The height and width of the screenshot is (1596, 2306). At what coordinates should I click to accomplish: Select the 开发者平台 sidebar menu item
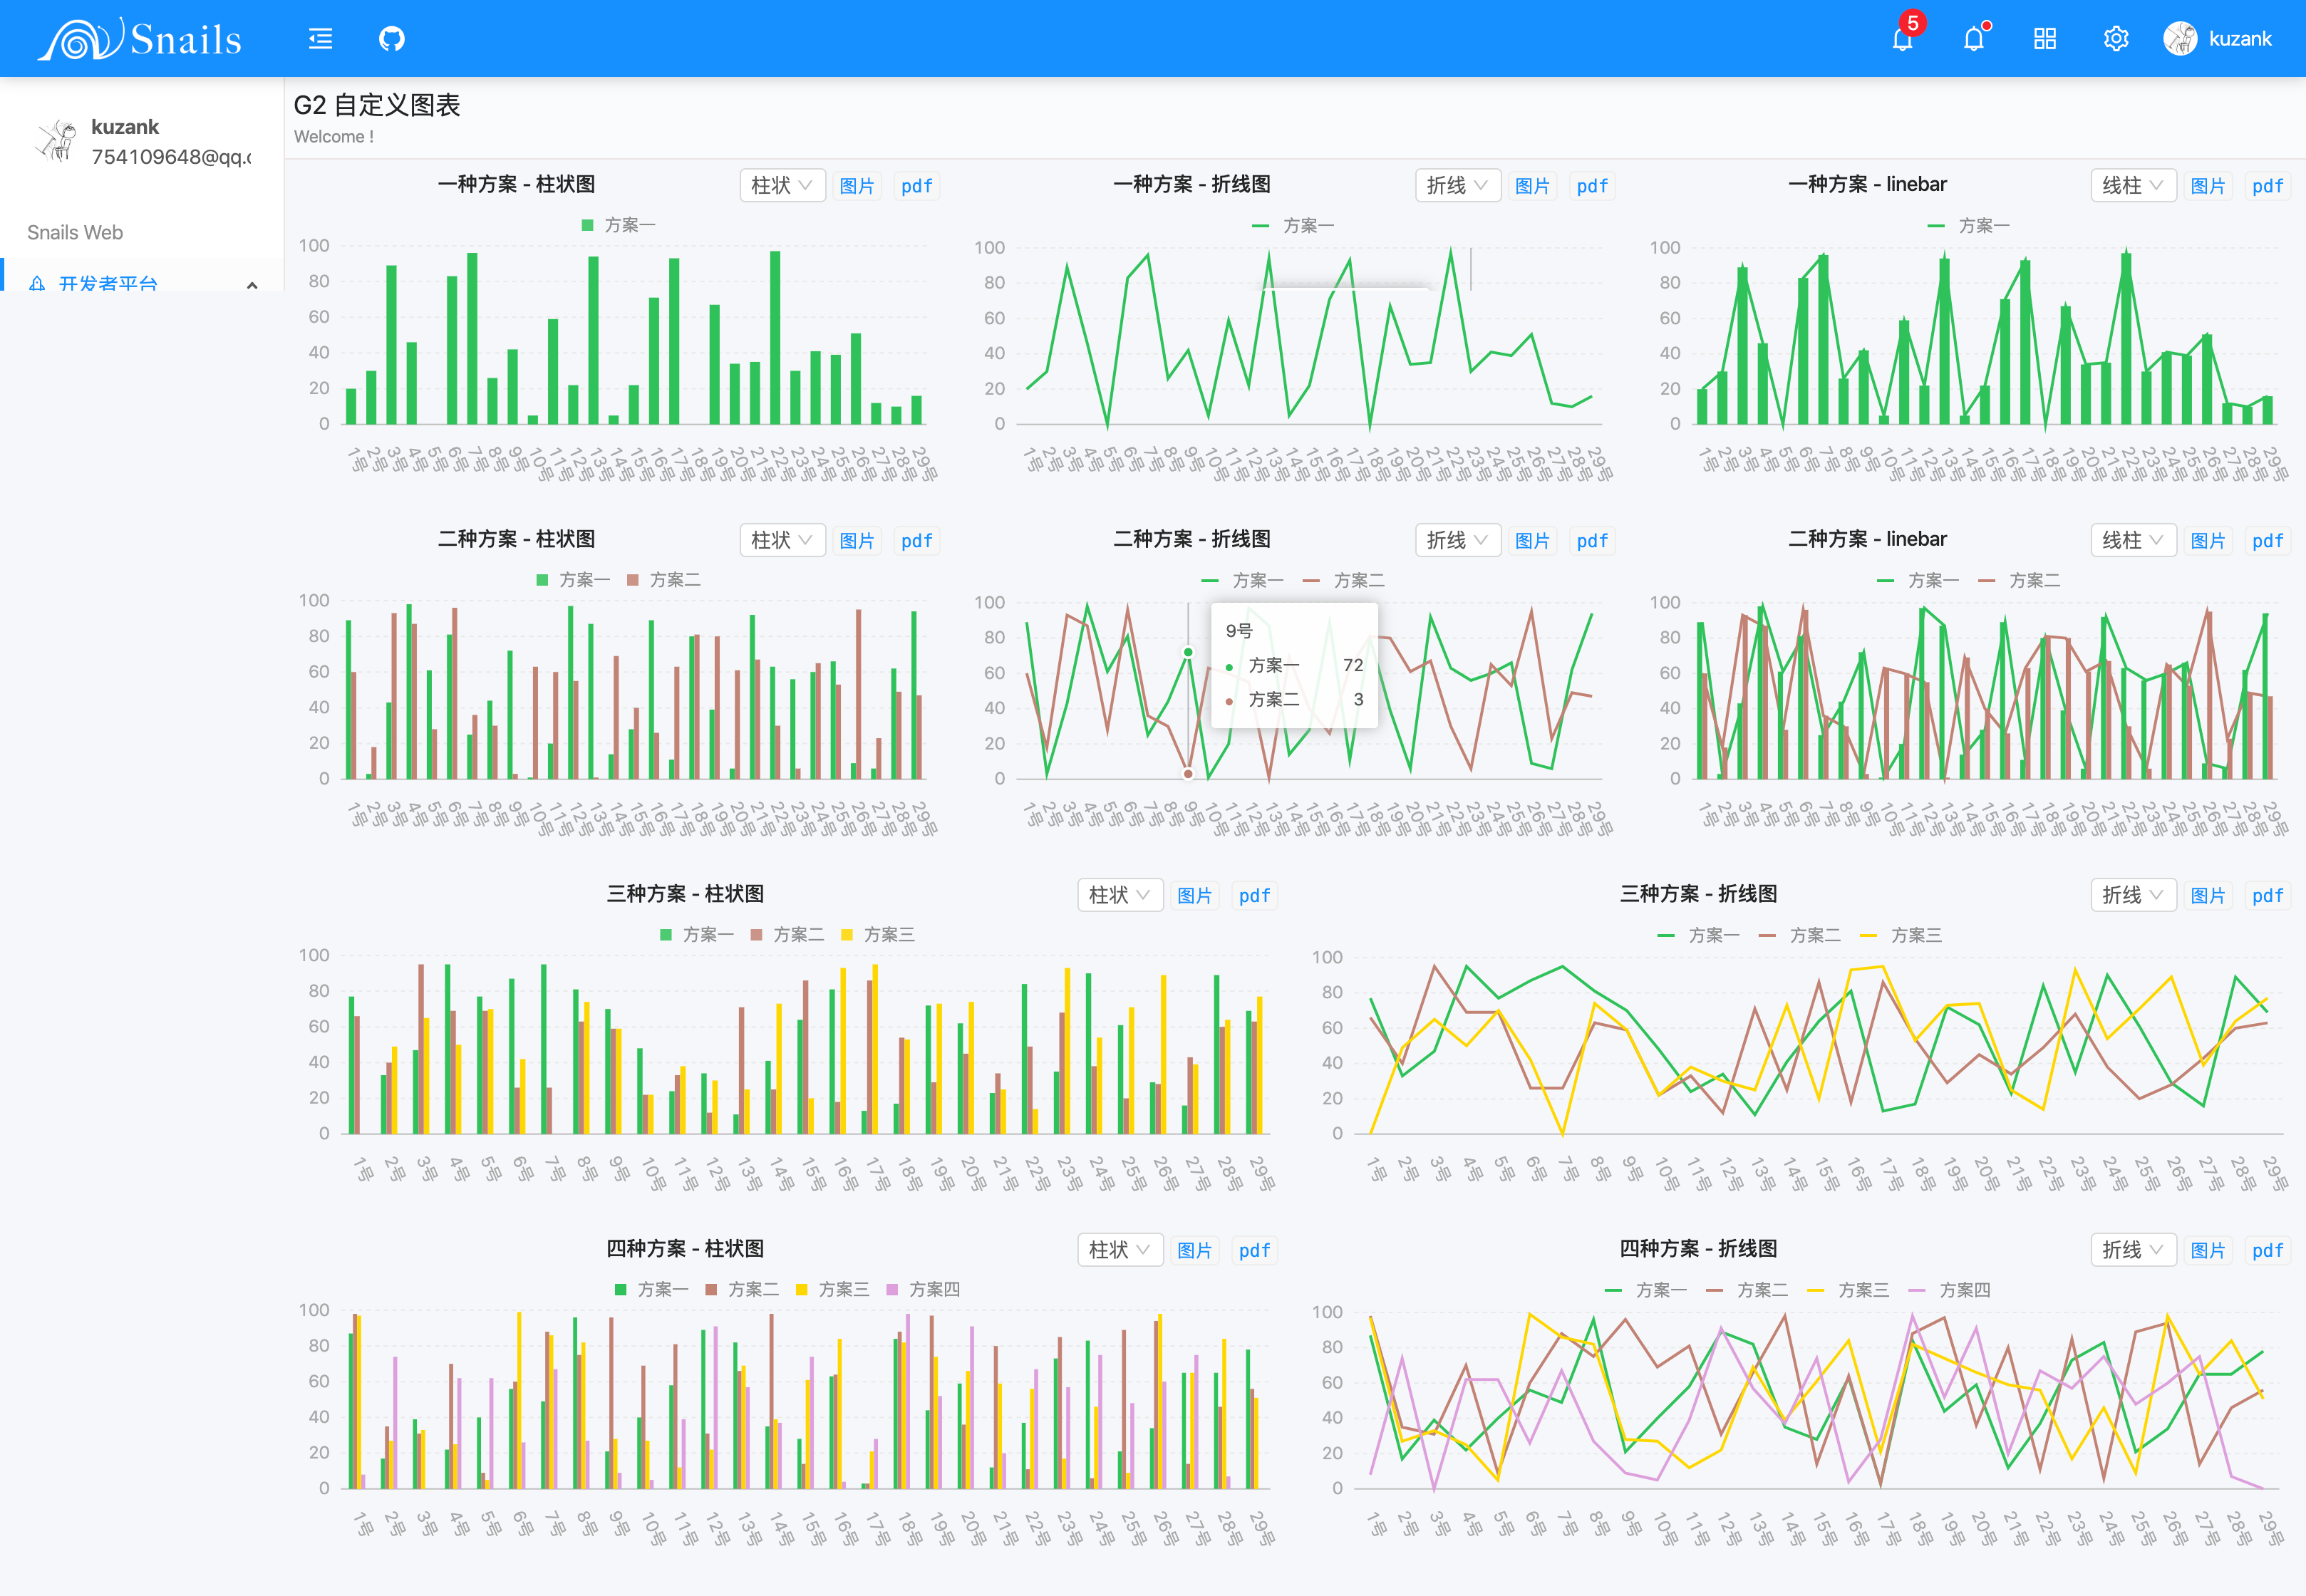tap(108, 283)
